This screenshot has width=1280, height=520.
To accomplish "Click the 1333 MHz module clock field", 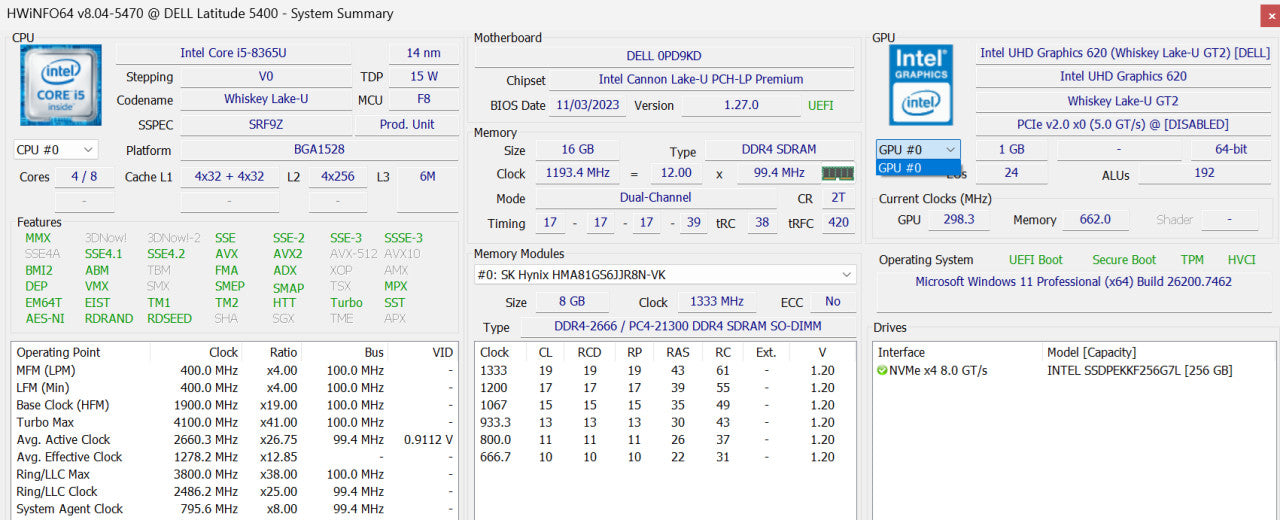I will point(717,301).
